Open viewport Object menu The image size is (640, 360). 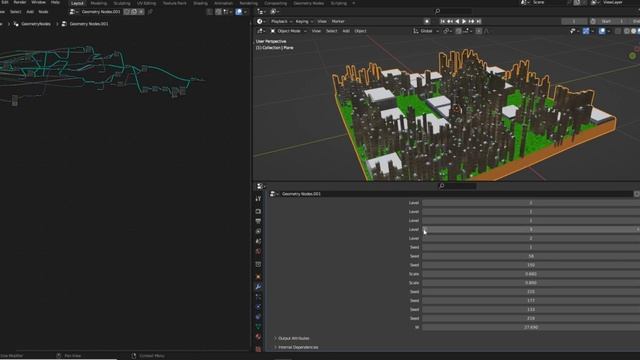point(360,31)
